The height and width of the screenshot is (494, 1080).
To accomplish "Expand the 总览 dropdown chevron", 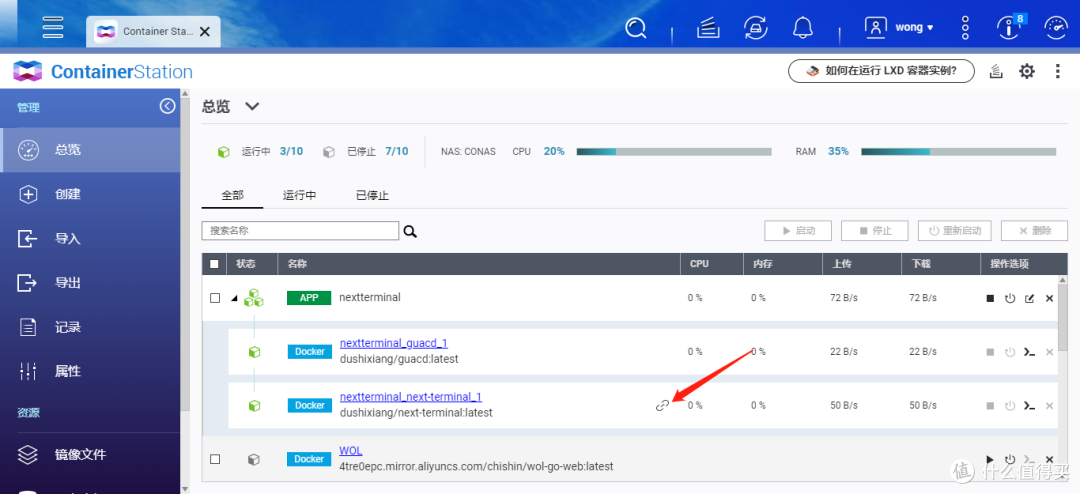I will [252, 106].
